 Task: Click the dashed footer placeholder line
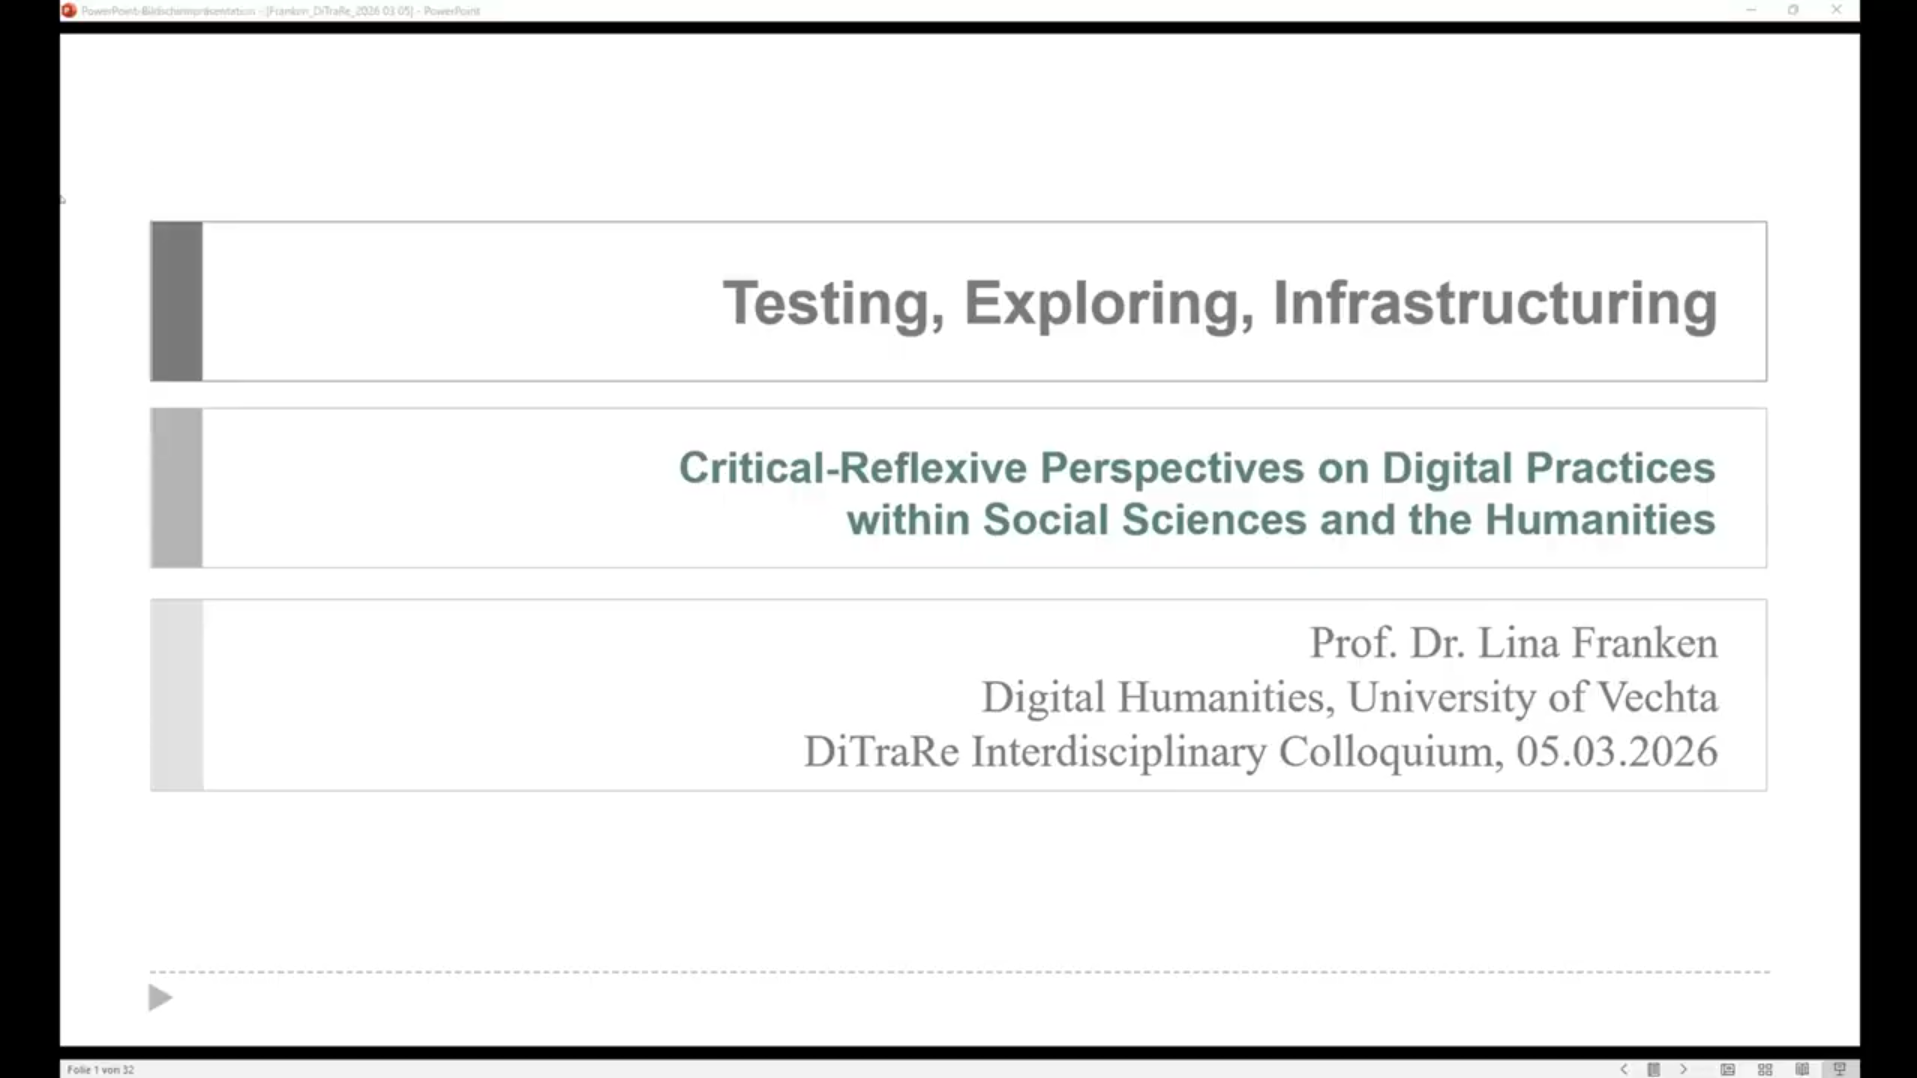coord(959,969)
